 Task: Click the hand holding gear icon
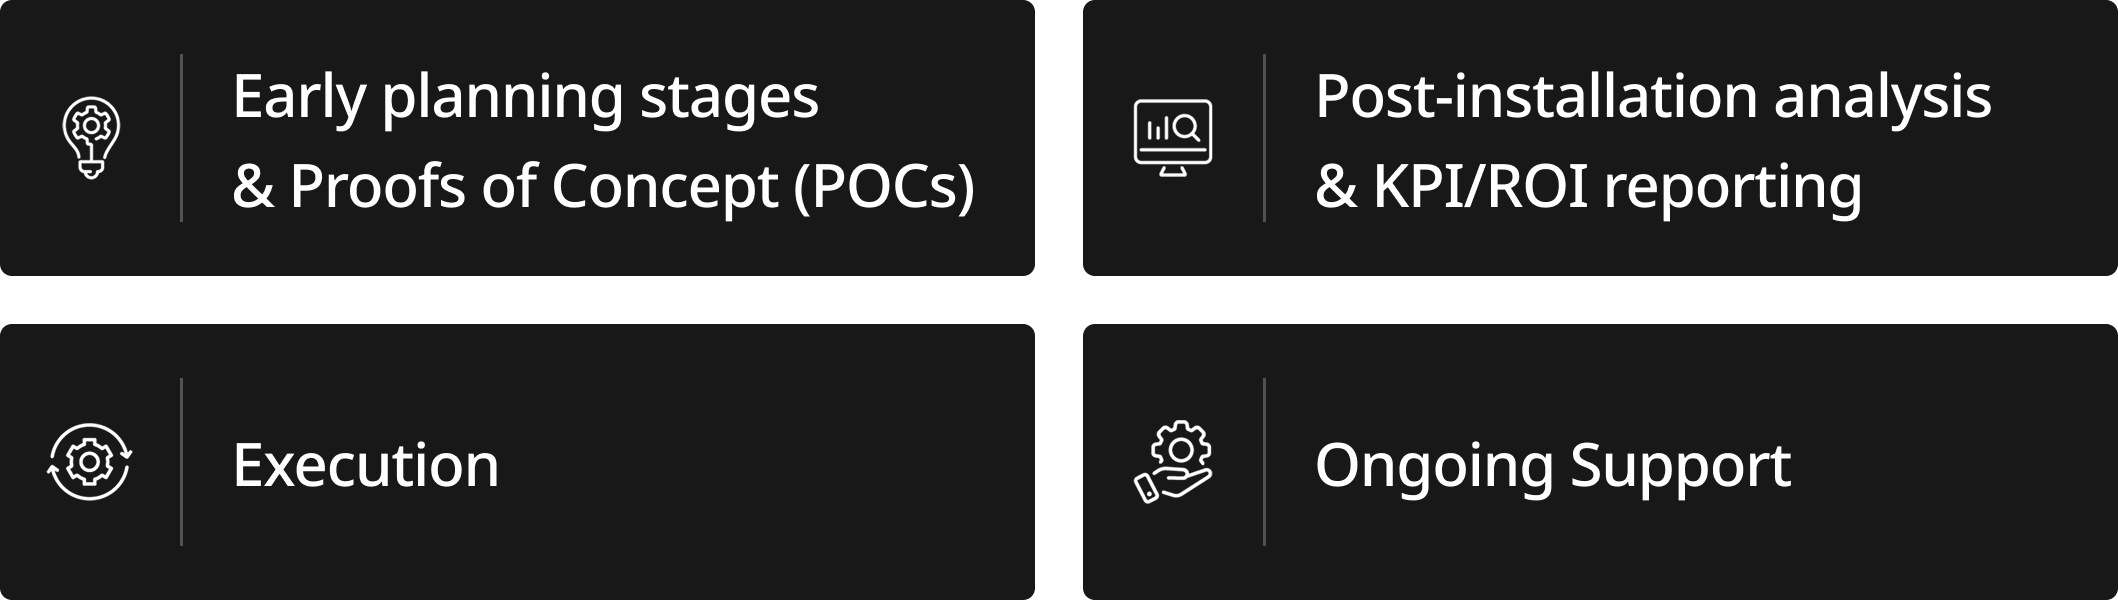(1173, 462)
